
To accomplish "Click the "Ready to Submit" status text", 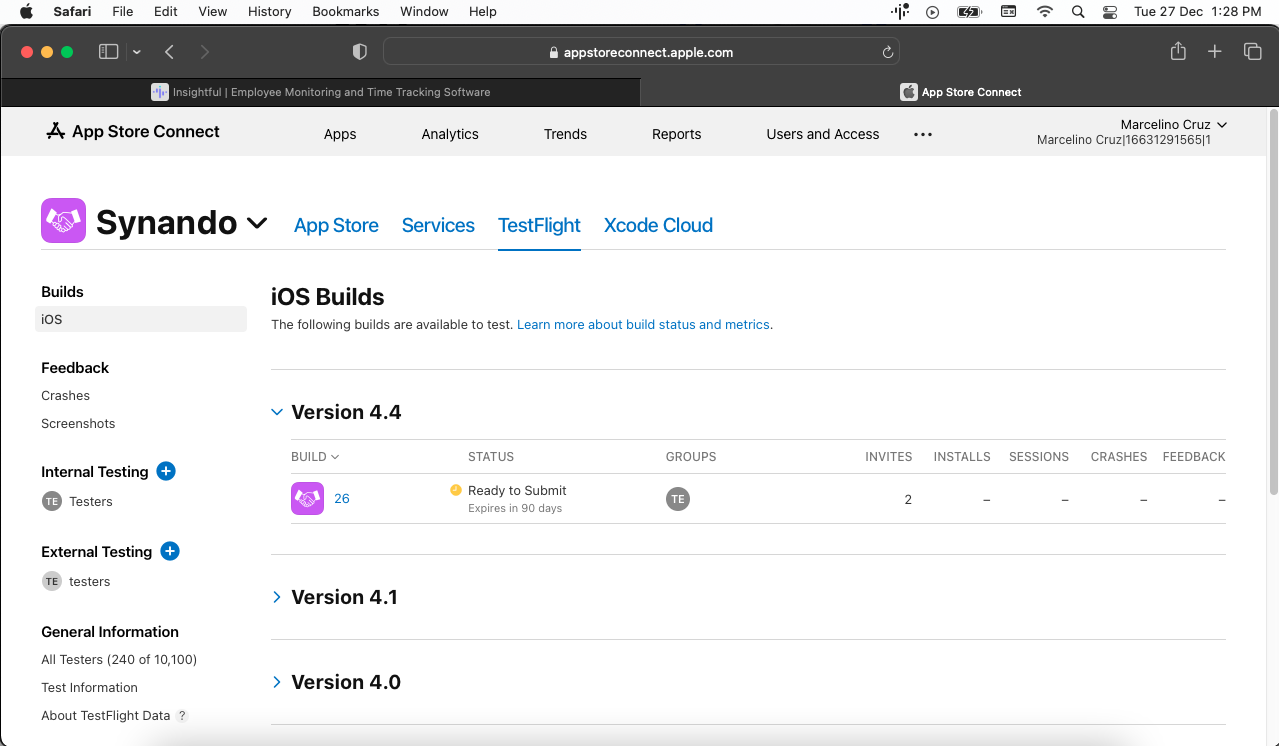I will point(517,490).
